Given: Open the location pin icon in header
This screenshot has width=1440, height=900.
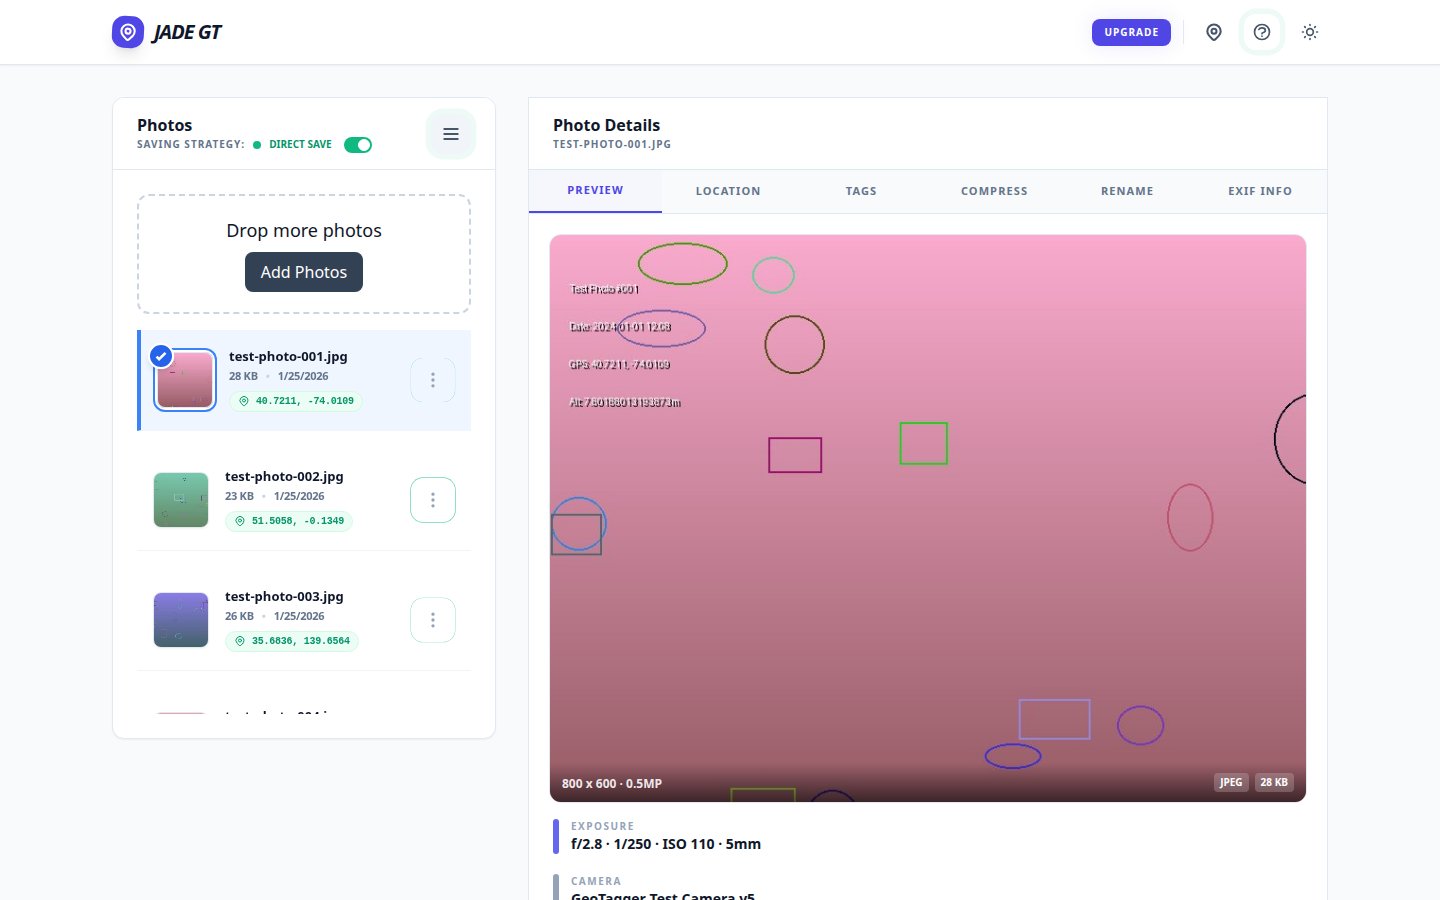Looking at the screenshot, I should point(1214,32).
